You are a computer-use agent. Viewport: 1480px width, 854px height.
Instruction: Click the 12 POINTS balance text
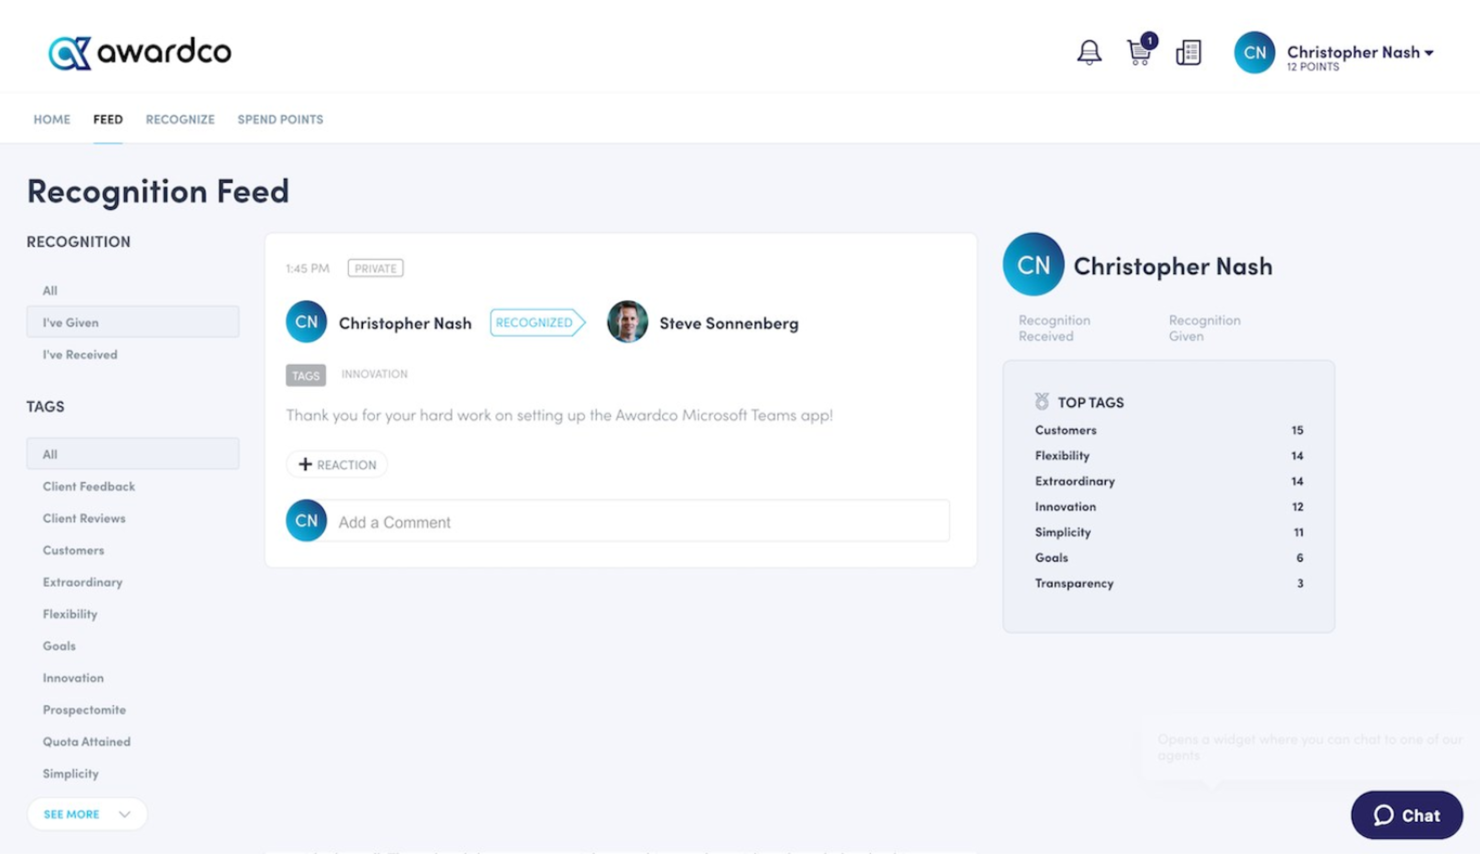coord(1312,67)
